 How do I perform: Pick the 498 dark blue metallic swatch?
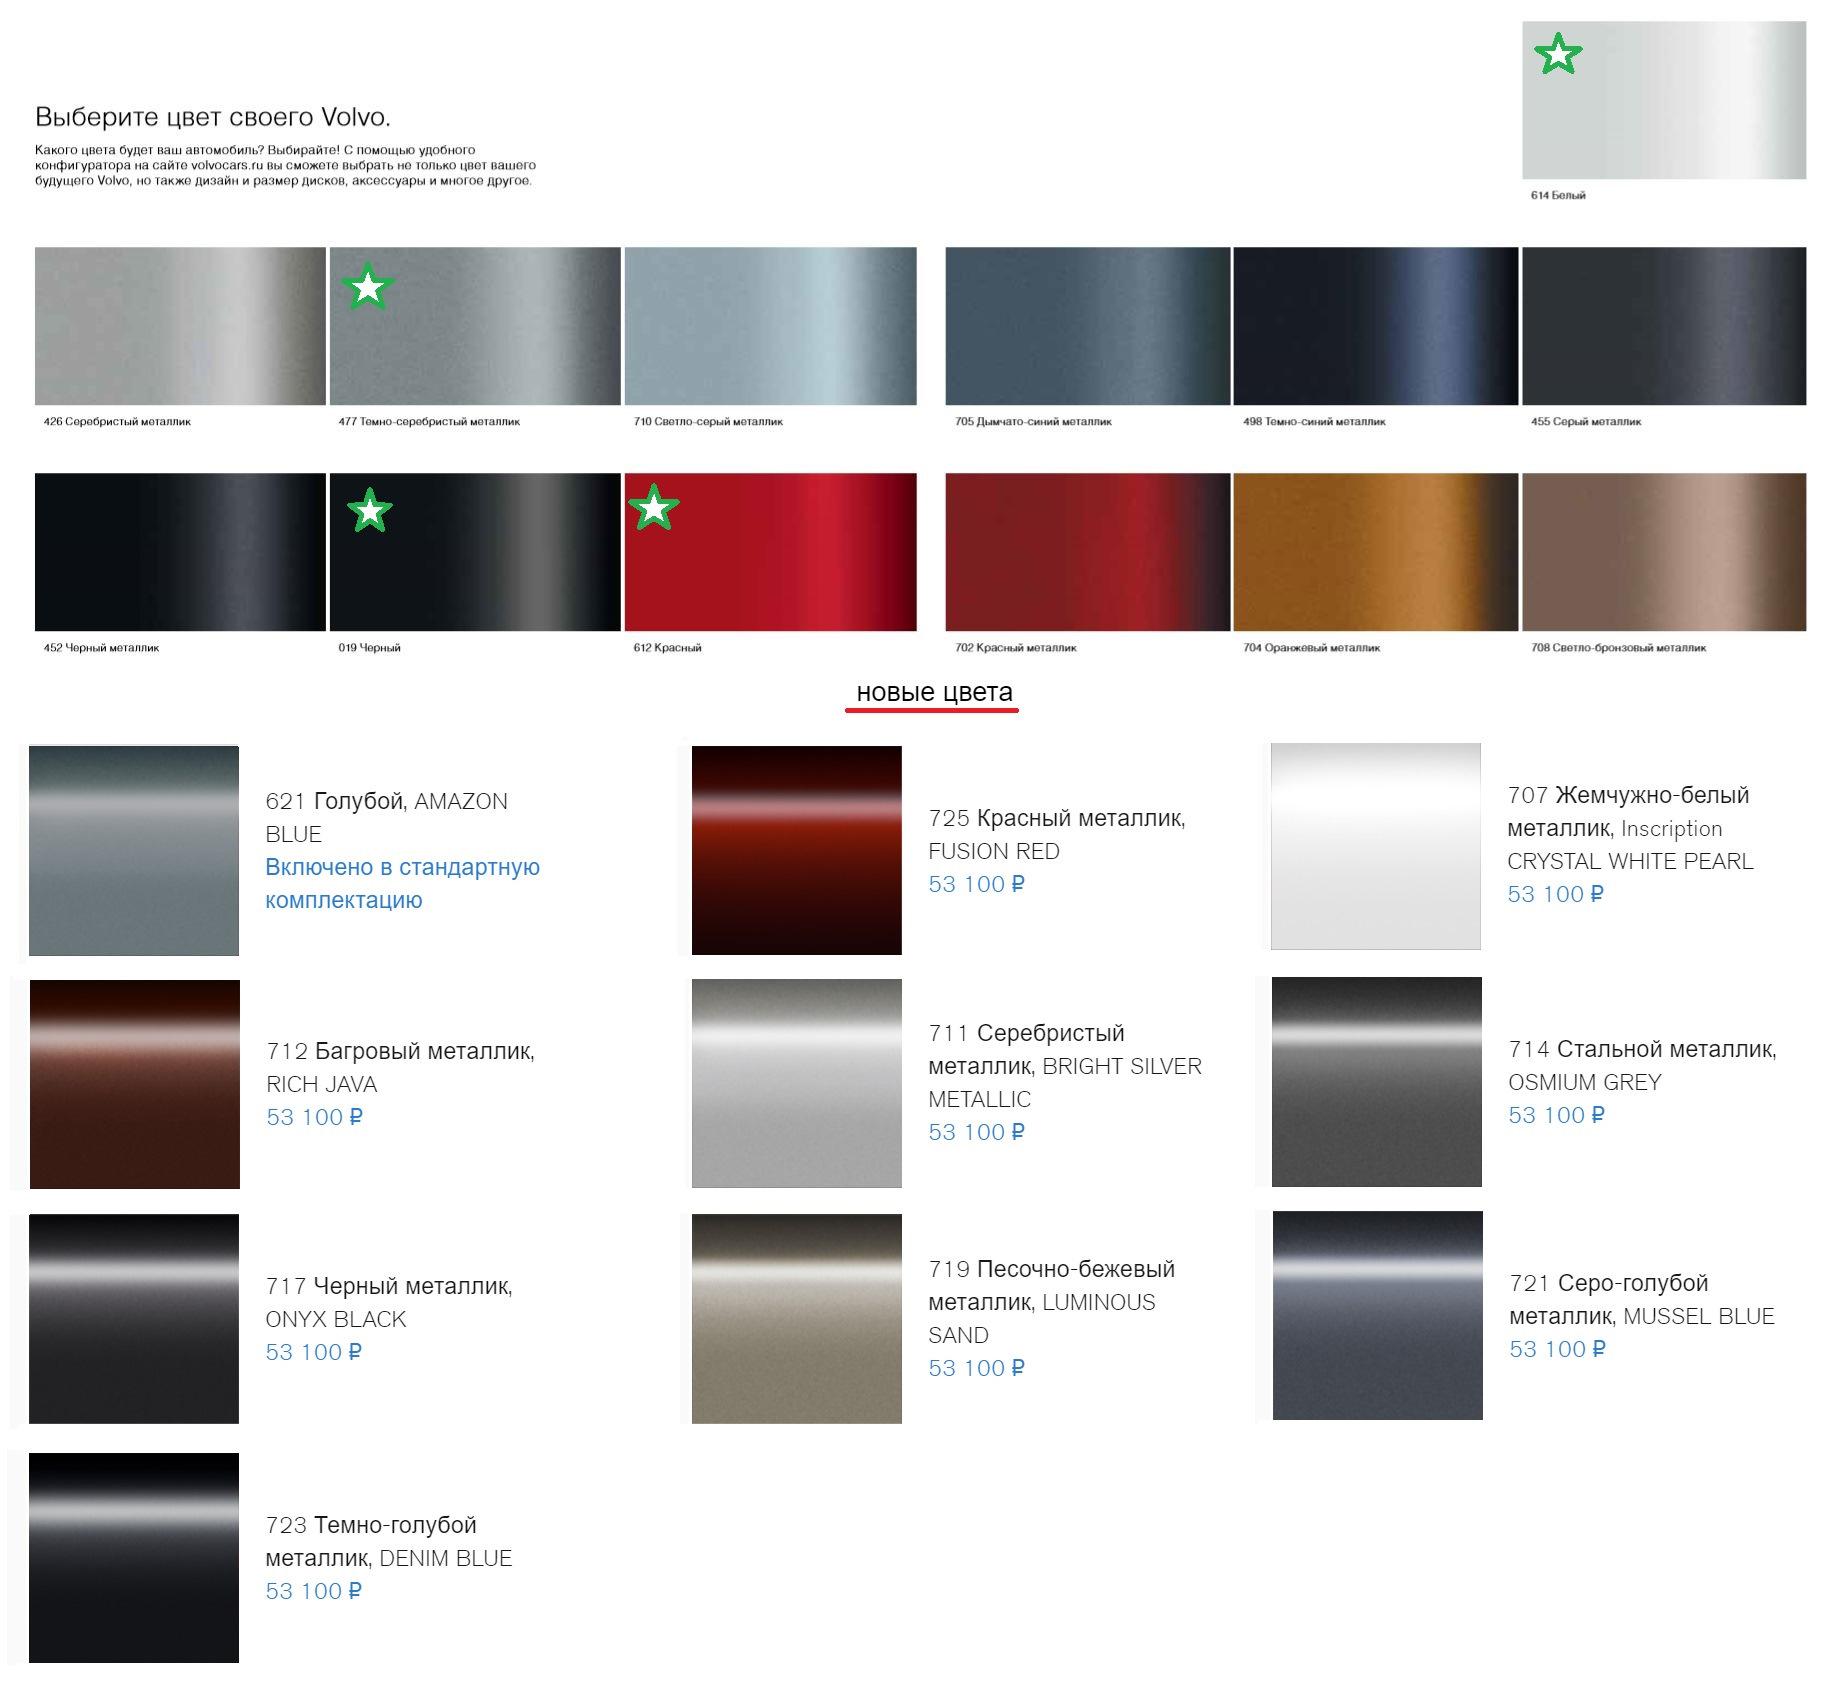[x=1375, y=326]
